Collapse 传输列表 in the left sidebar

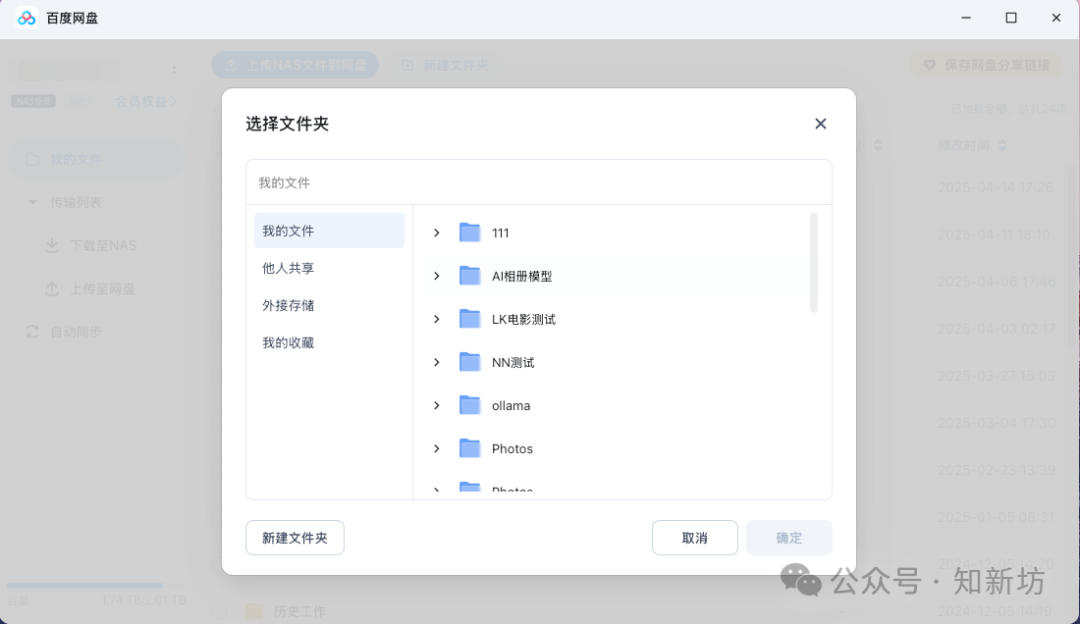point(31,201)
